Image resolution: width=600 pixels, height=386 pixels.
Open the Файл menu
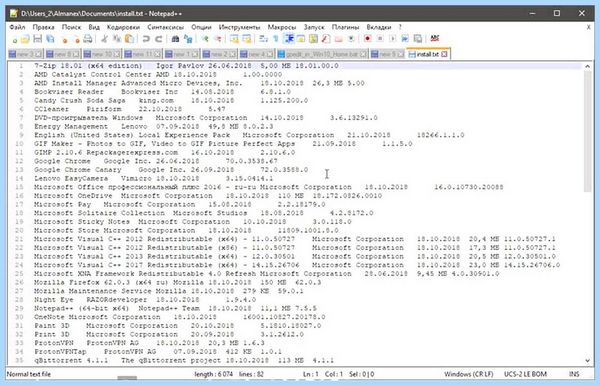(x=17, y=27)
